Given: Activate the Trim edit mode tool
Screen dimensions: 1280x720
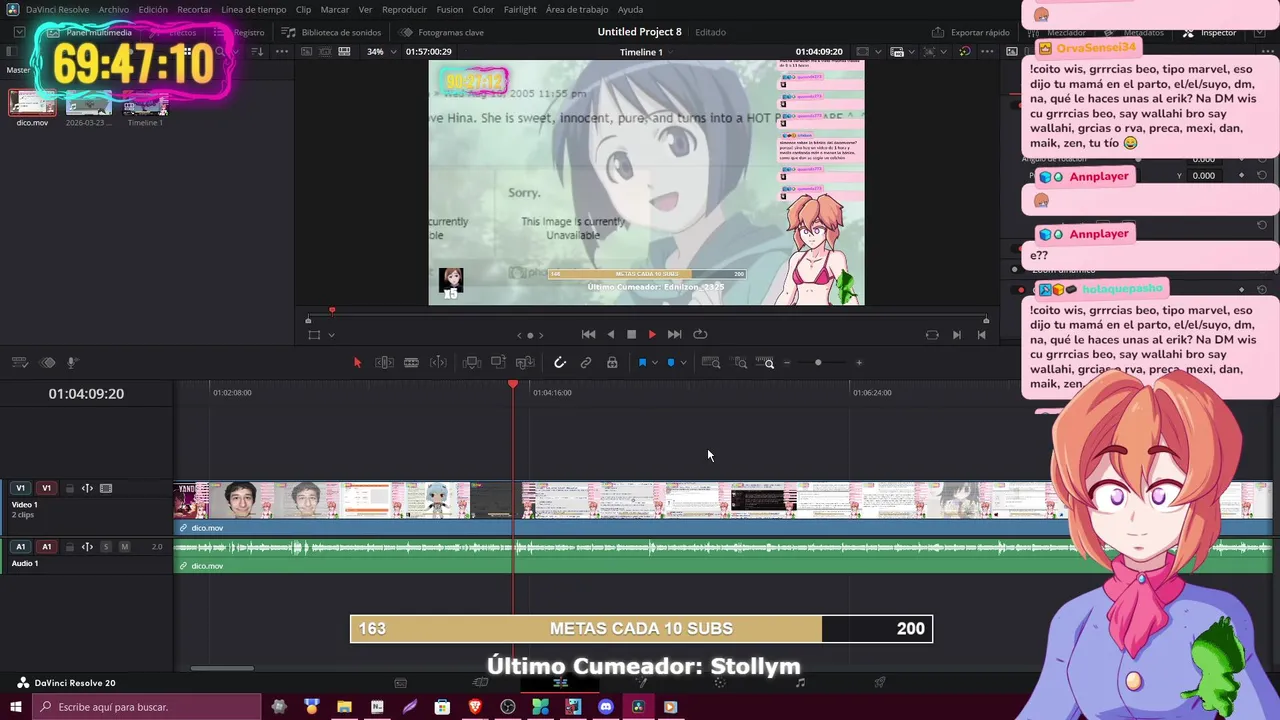Looking at the screenshot, I should pyautogui.click(x=384, y=363).
